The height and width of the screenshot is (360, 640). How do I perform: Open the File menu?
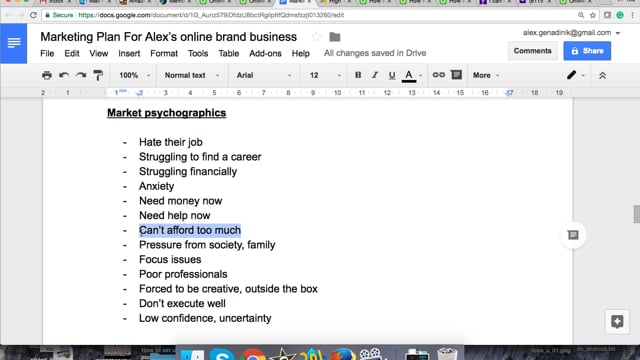click(x=47, y=53)
